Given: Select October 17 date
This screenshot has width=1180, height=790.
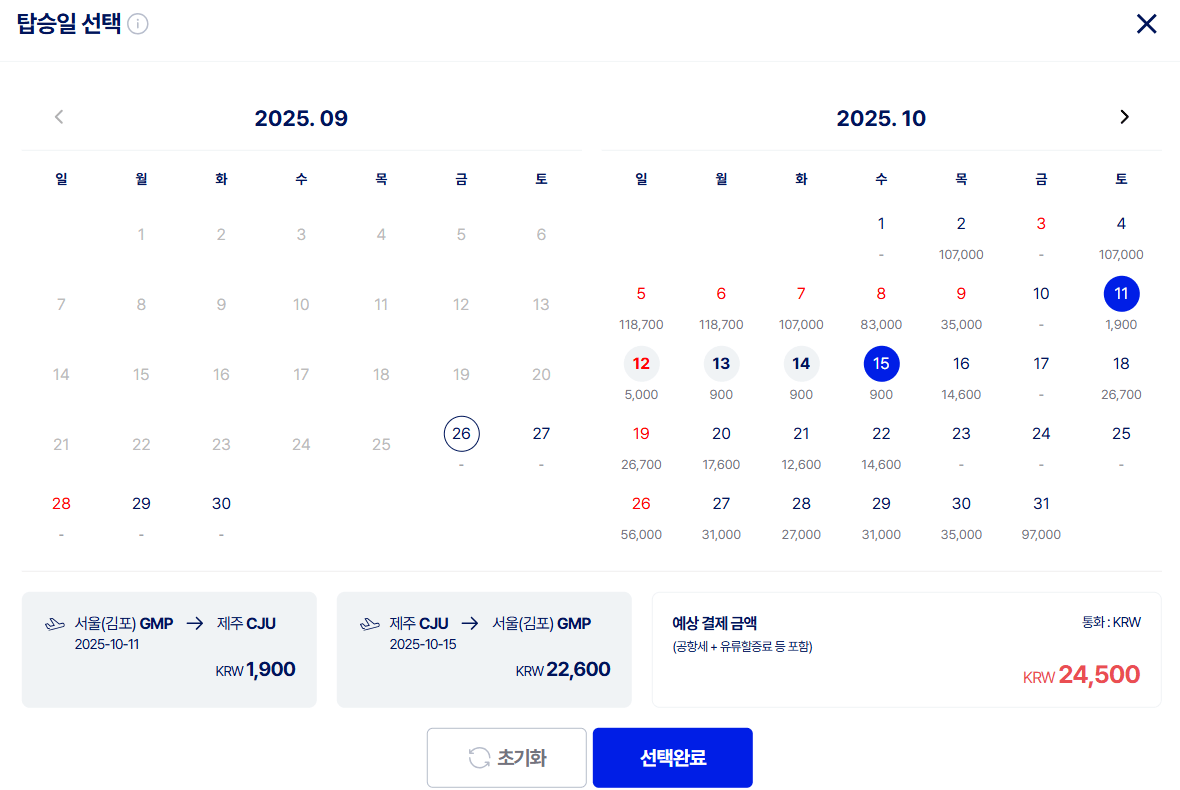Looking at the screenshot, I should 1042,363.
